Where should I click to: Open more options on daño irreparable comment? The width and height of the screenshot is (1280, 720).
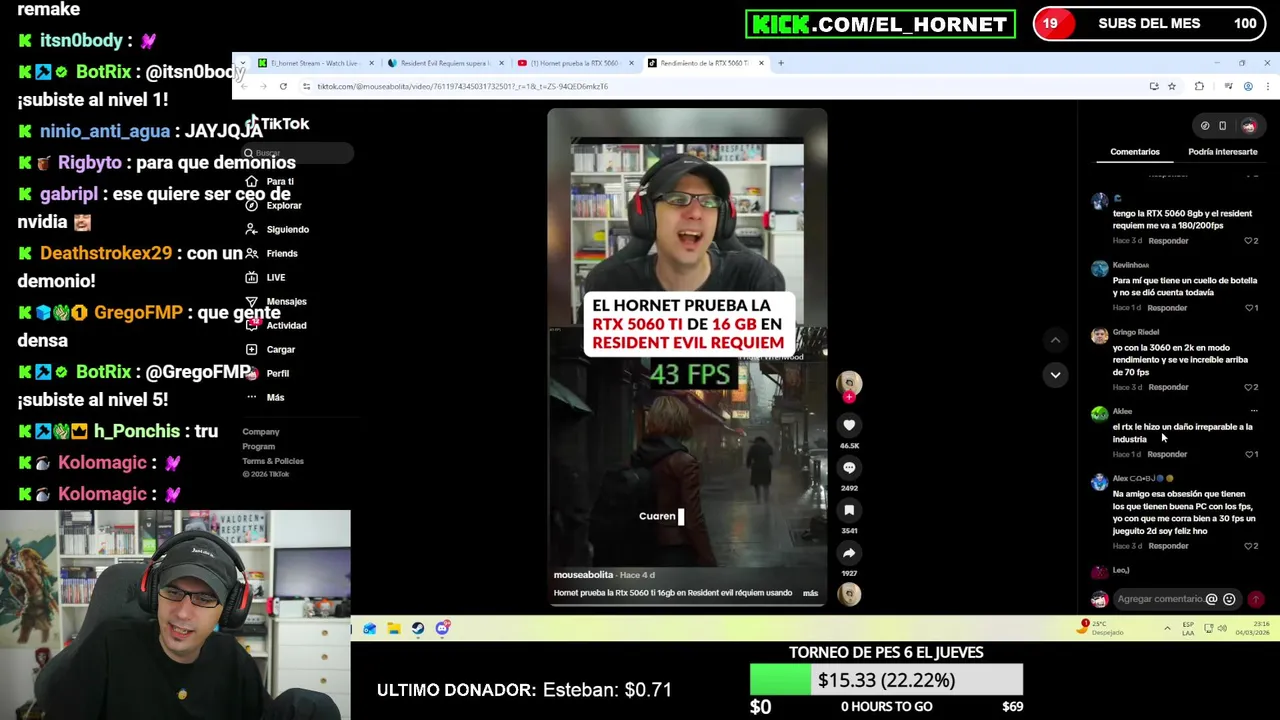point(1253,411)
